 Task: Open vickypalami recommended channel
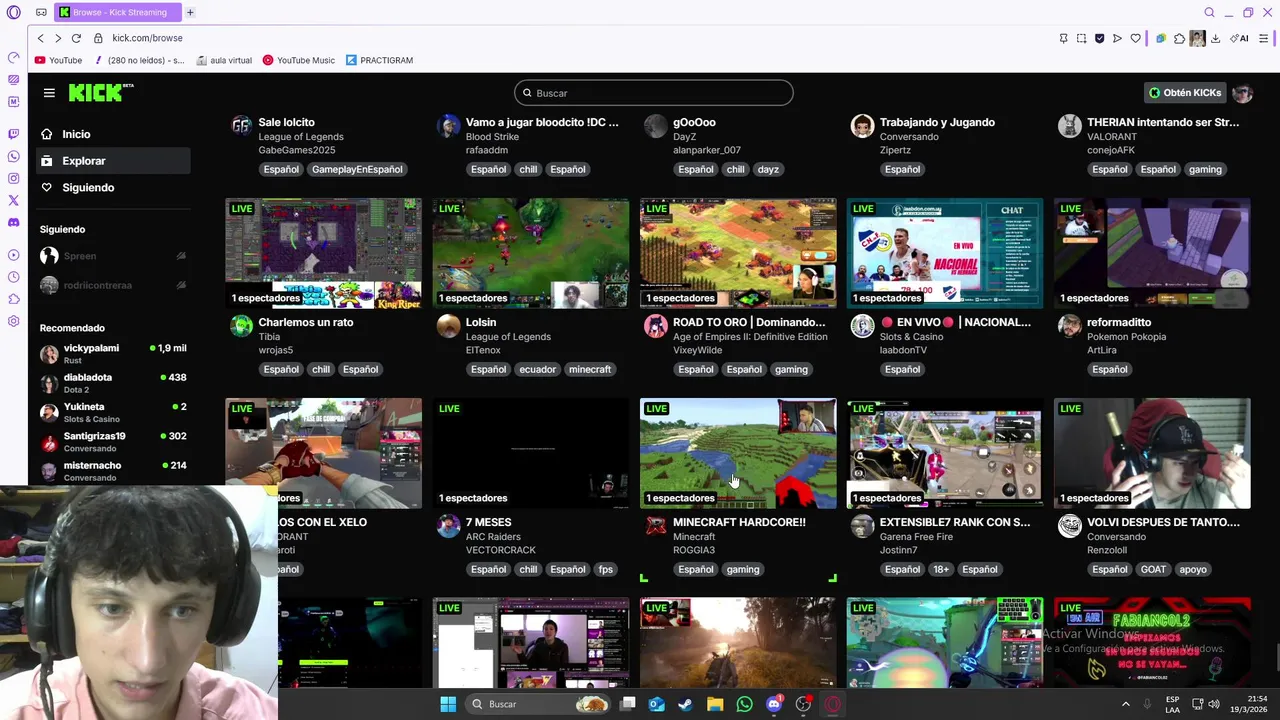coord(112,354)
